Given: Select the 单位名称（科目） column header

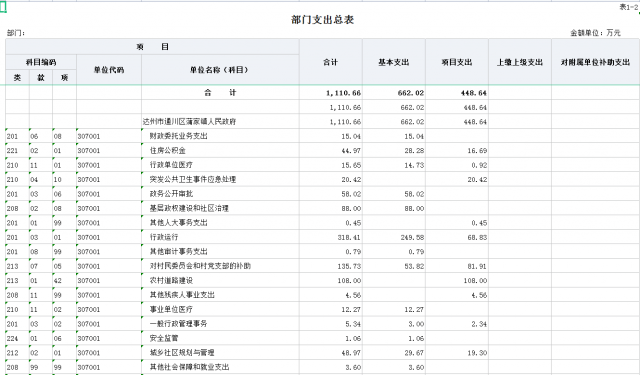Looking at the screenshot, I should tap(220, 70).
